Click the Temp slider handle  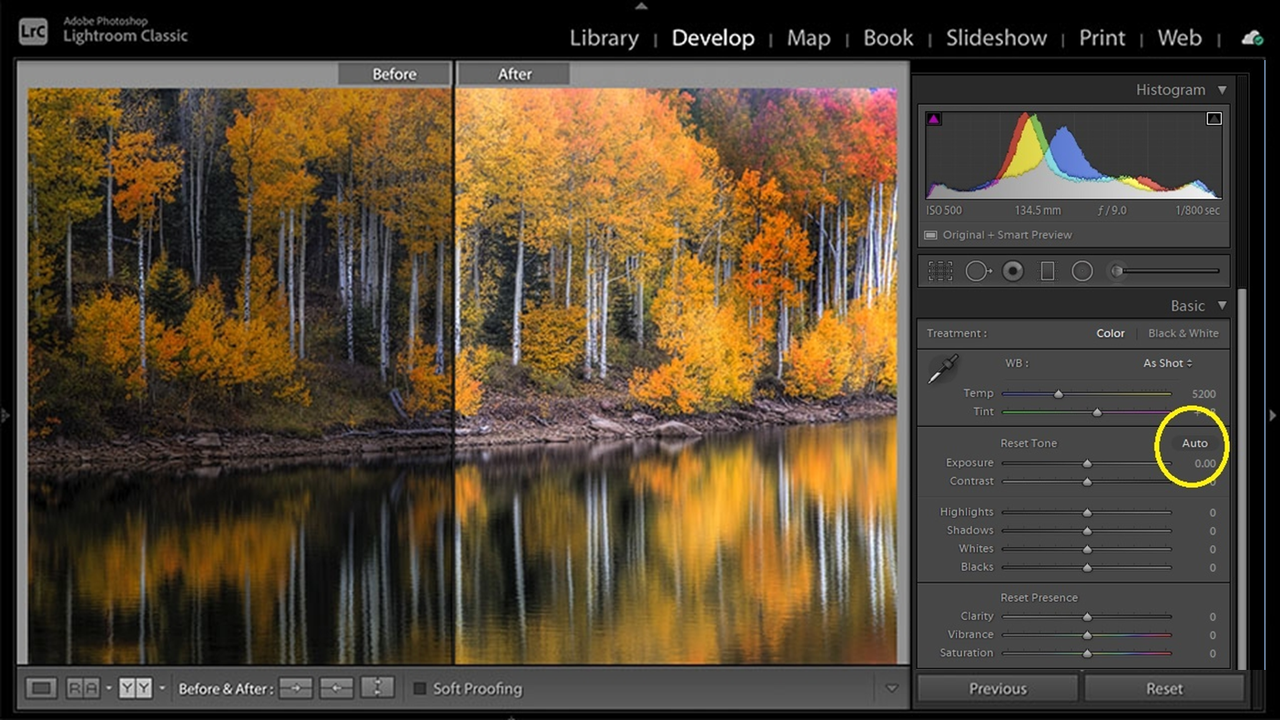(x=1058, y=394)
